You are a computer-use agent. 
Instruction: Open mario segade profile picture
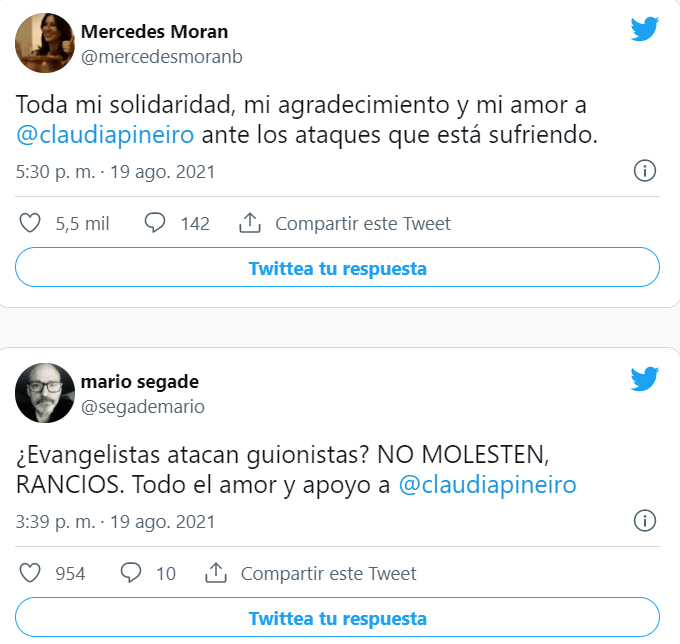pos(45,393)
